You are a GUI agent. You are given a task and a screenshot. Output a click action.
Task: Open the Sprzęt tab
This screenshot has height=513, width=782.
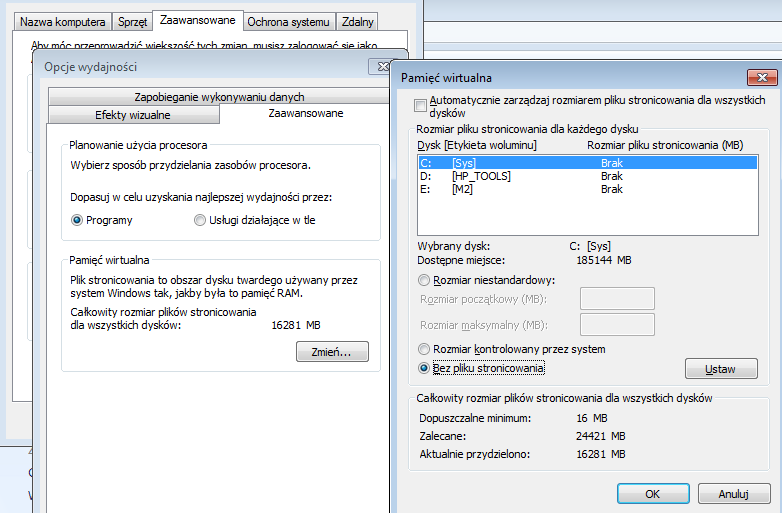coord(132,22)
